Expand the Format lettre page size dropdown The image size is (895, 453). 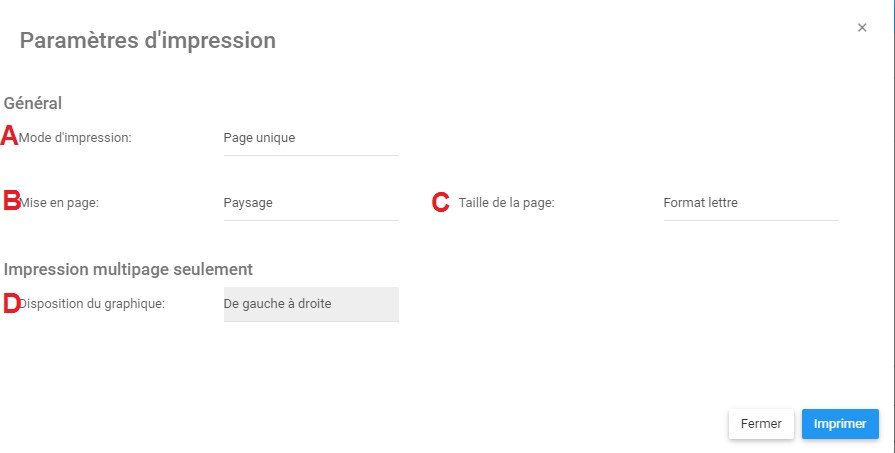(x=750, y=203)
